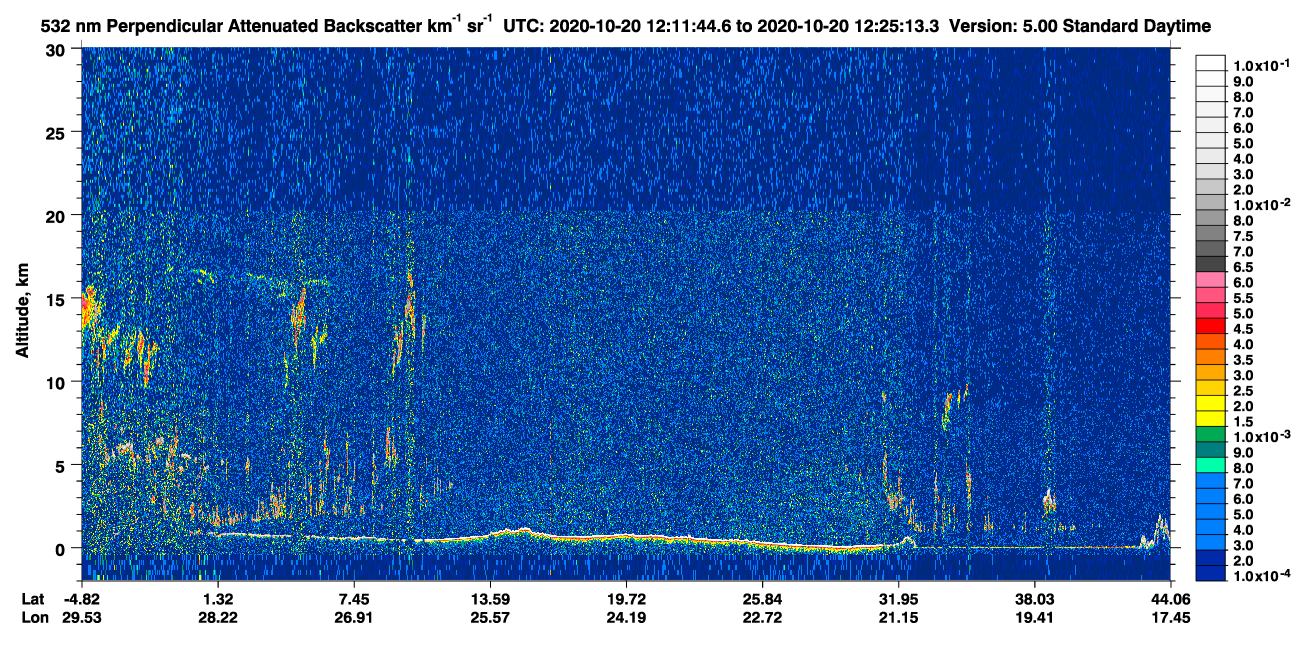
Task: Click colorbar label "5.5"
Action: click(1242, 297)
